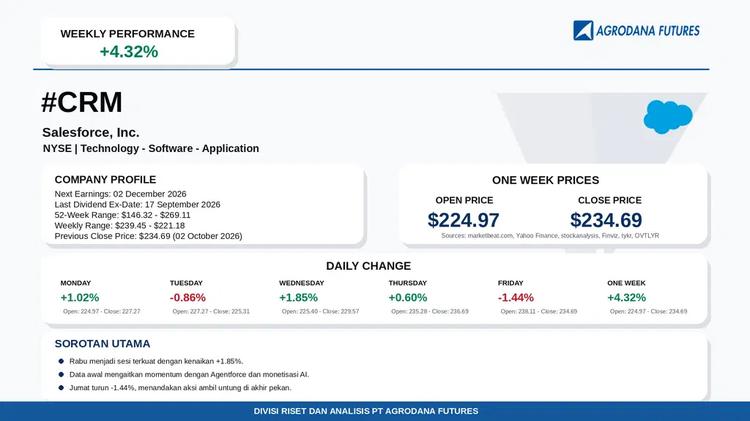The width and height of the screenshot is (750, 421).
Task: Click Tuesday's Open: 227.27 - Close: 225.31
Action: 211,311
